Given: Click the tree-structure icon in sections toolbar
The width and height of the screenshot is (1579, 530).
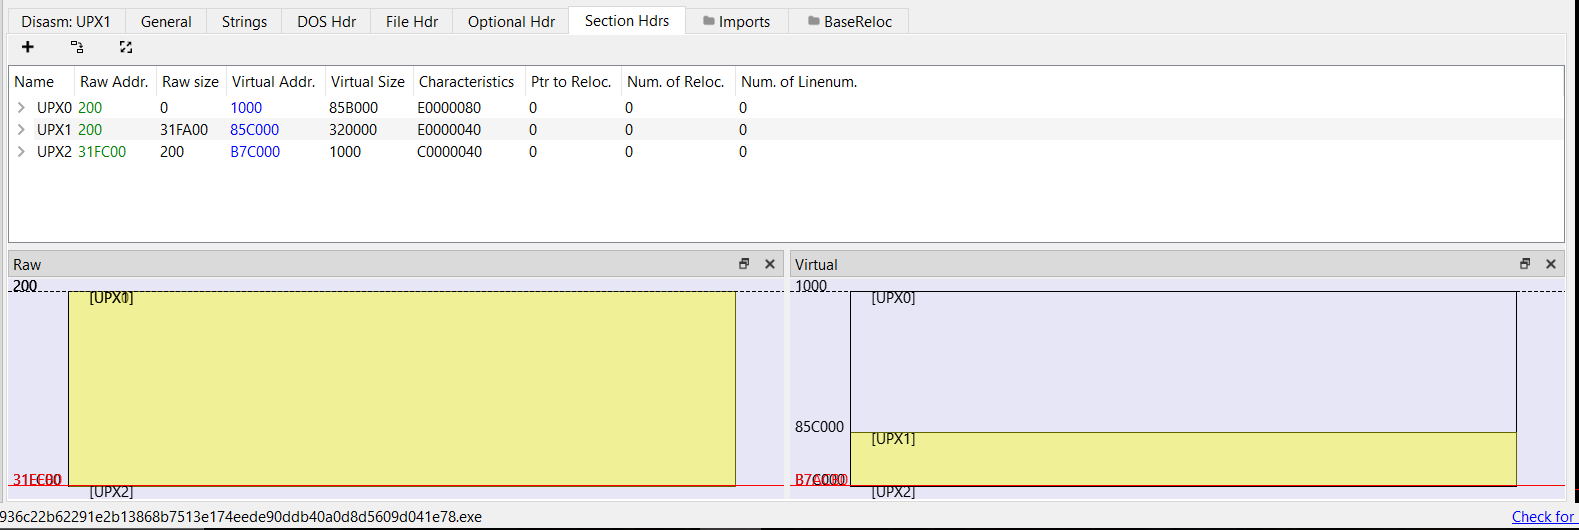Looking at the screenshot, I should pos(77,47).
